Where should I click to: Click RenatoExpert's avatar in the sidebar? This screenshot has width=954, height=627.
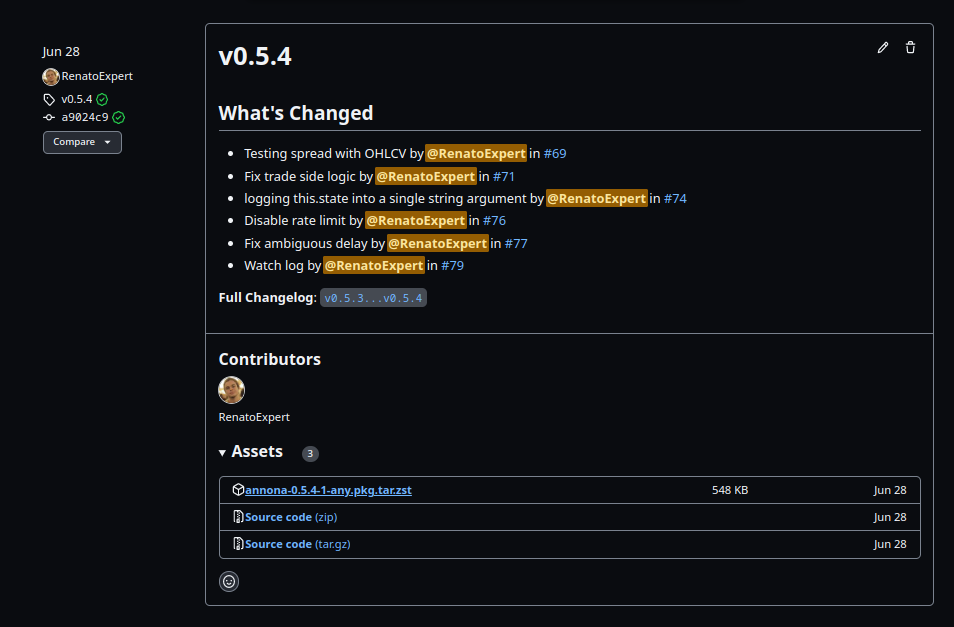tap(50, 76)
